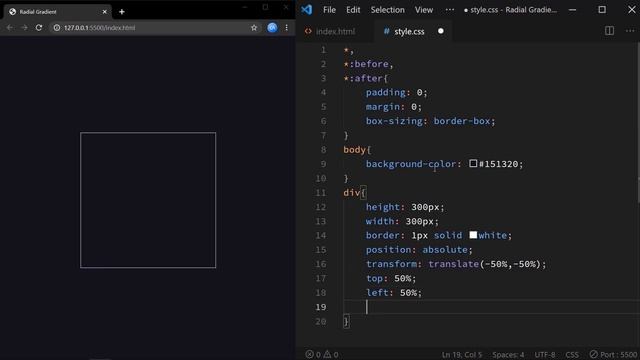Screen dimensions: 640x360
Task: Click 'border-box' value on line 6
Action: pyautogui.click(x=462, y=121)
